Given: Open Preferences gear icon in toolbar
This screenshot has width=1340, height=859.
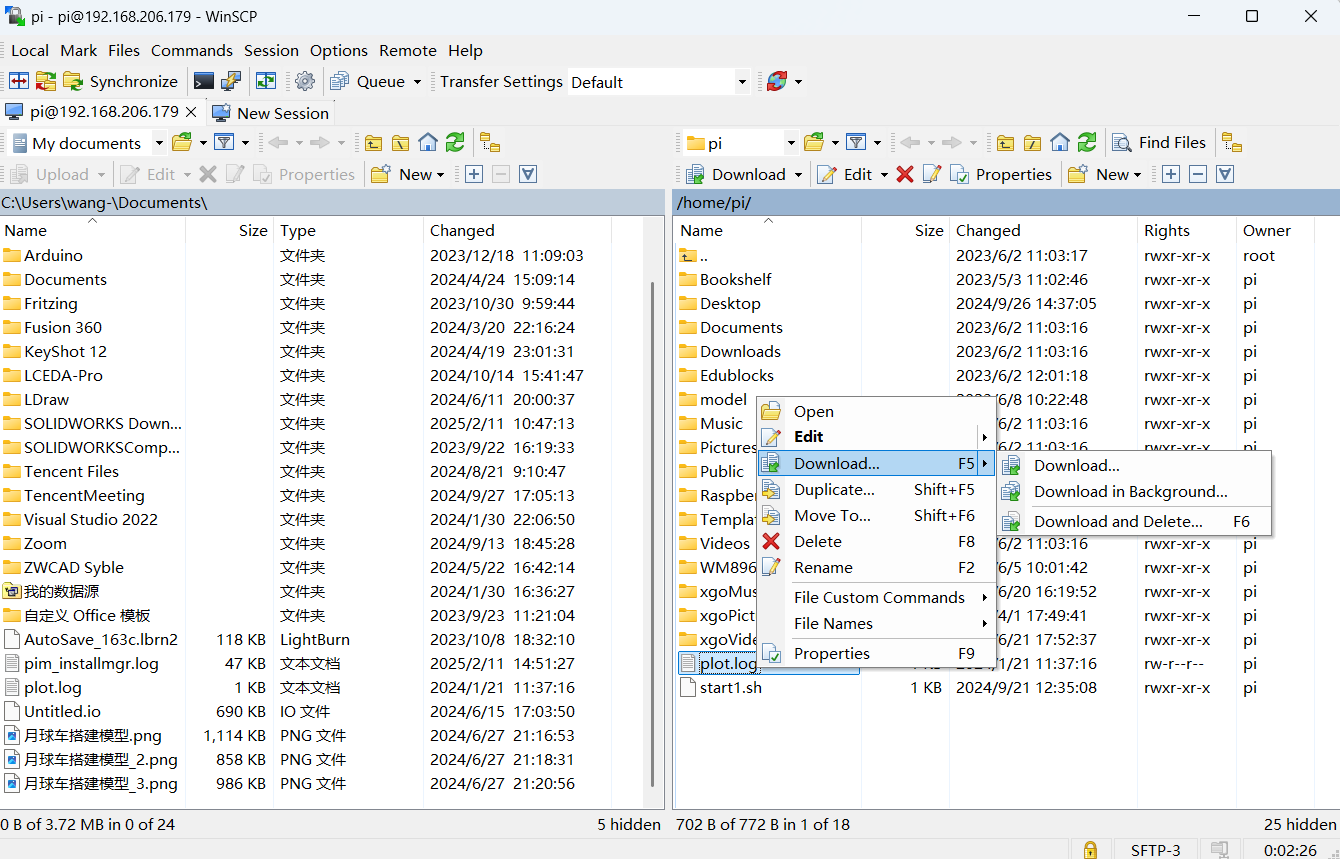Looking at the screenshot, I should [x=305, y=82].
